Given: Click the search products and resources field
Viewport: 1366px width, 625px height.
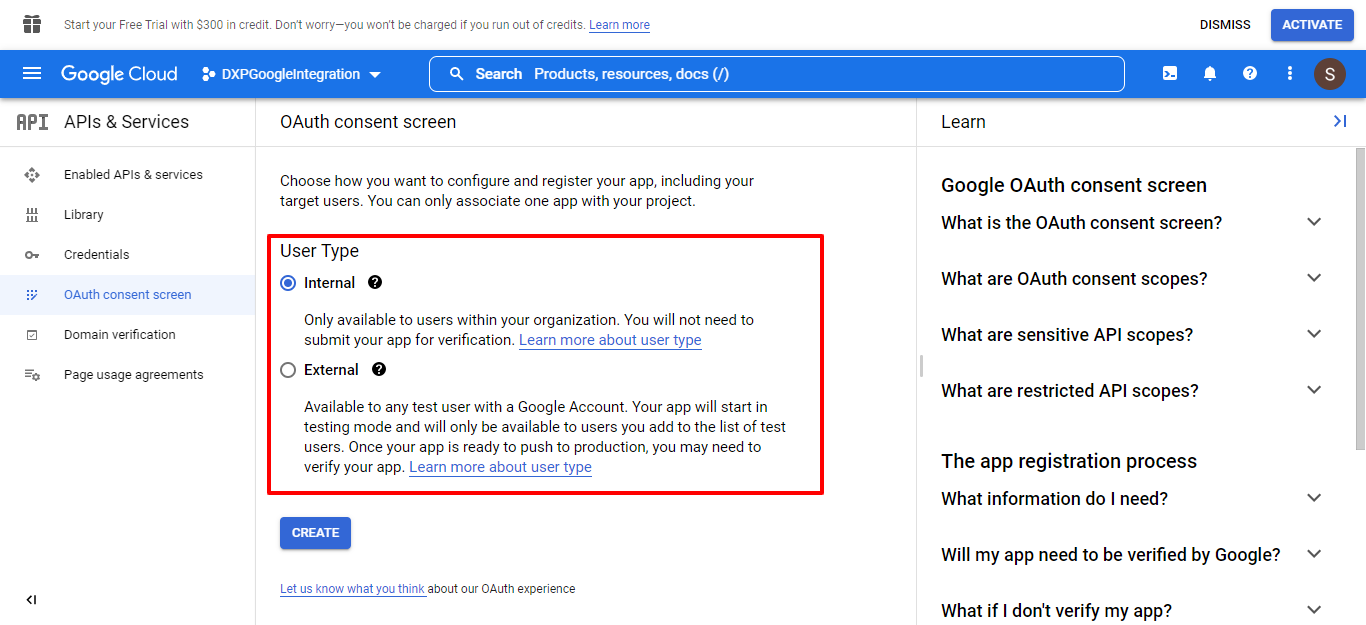Looking at the screenshot, I should pyautogui.click(x=776, y=74).
